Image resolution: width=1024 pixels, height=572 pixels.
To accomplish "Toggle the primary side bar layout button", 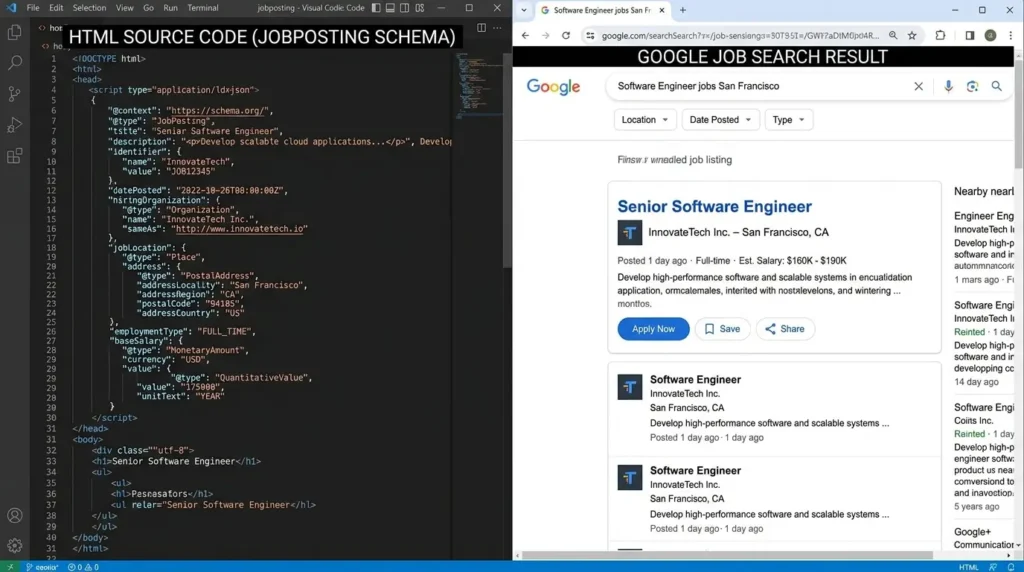I will [x=376, y=8].
